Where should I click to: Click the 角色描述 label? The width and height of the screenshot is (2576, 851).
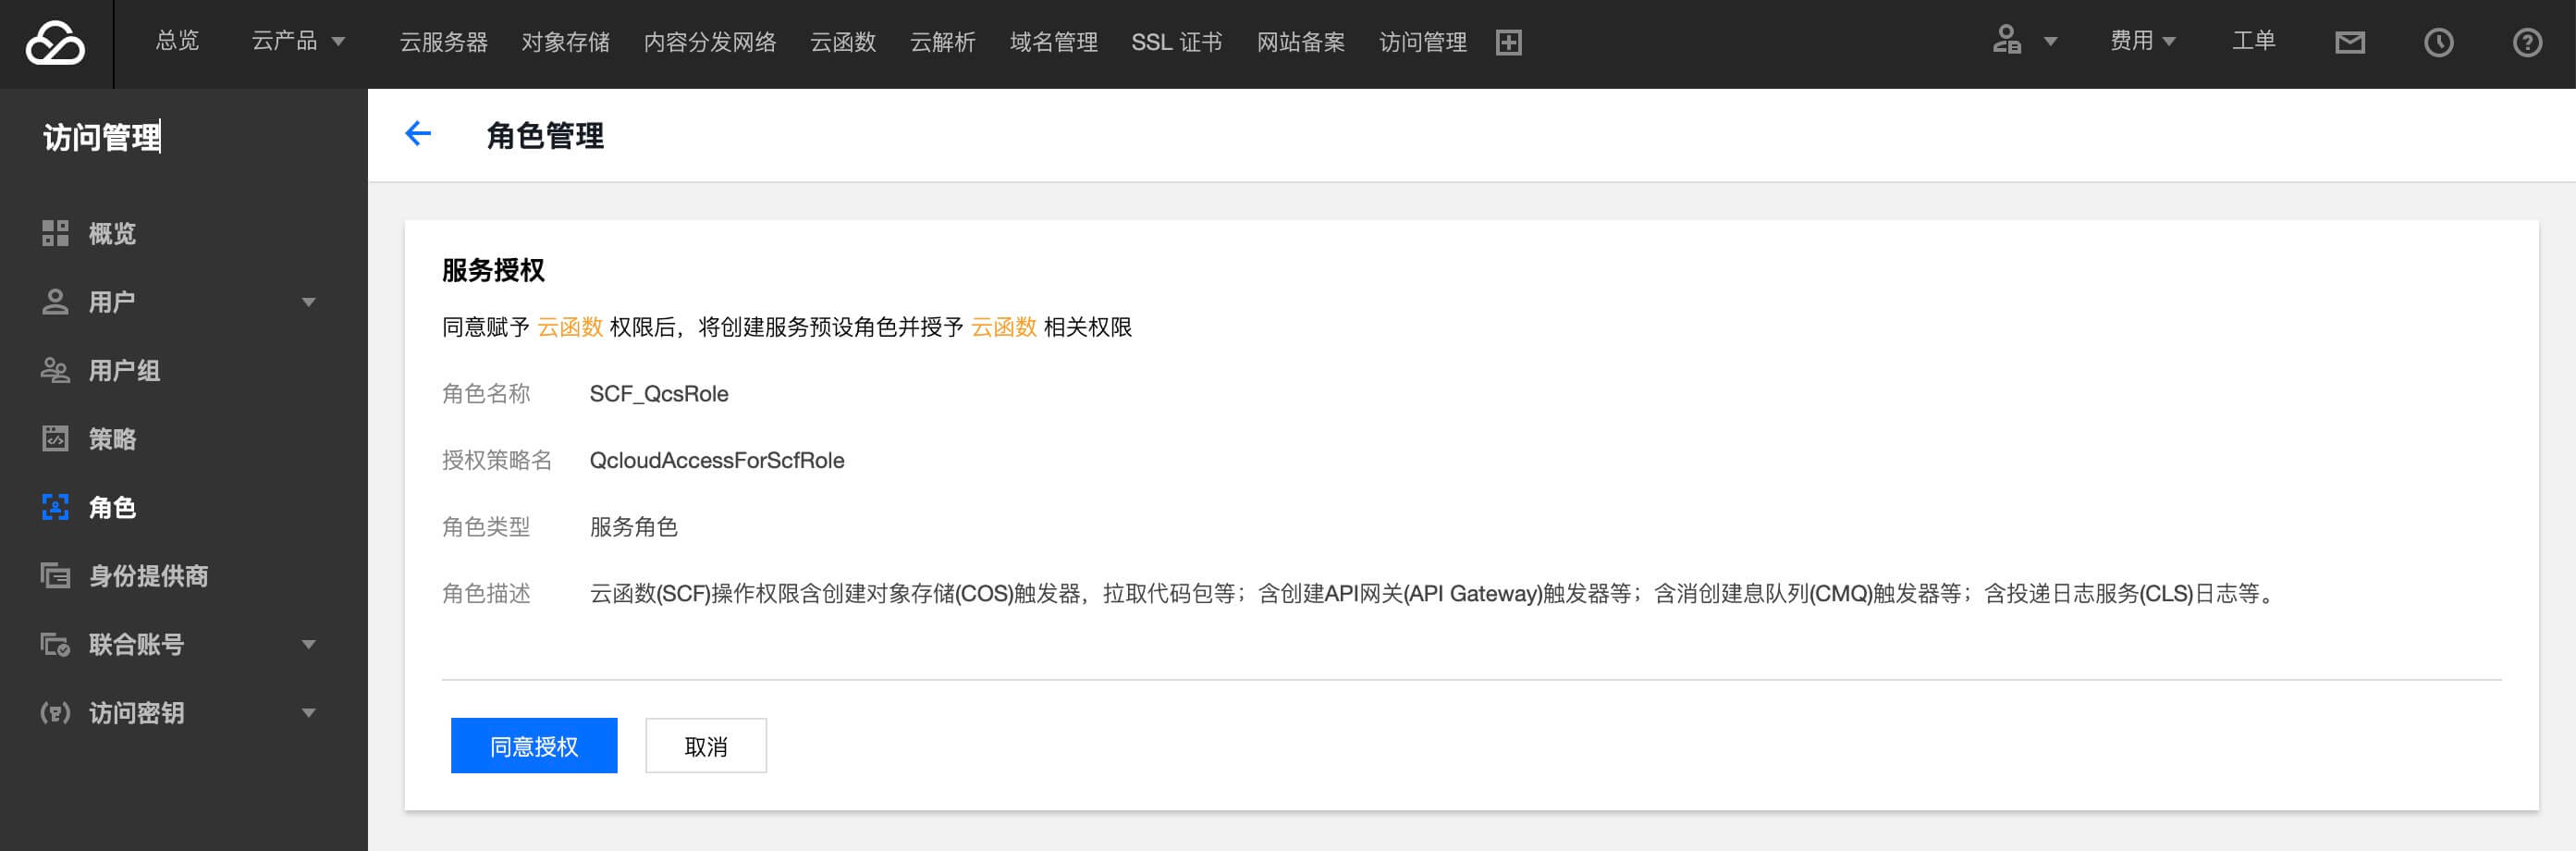coord(486,593)
